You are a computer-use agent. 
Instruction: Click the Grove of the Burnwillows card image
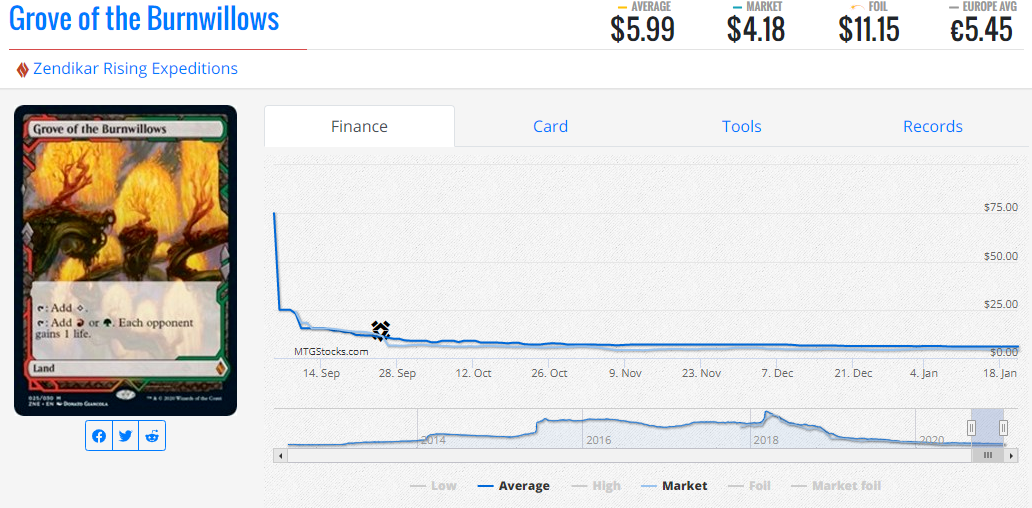125,260
